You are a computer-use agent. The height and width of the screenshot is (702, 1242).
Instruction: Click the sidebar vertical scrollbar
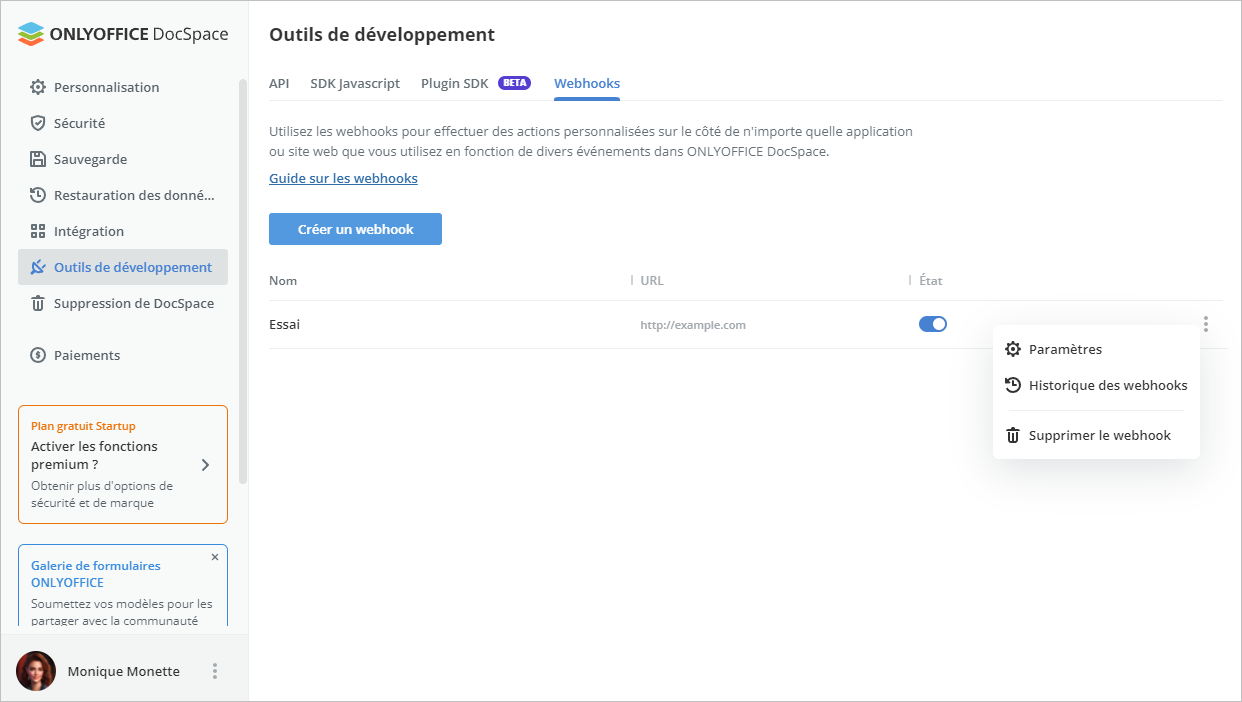point(242,283)
